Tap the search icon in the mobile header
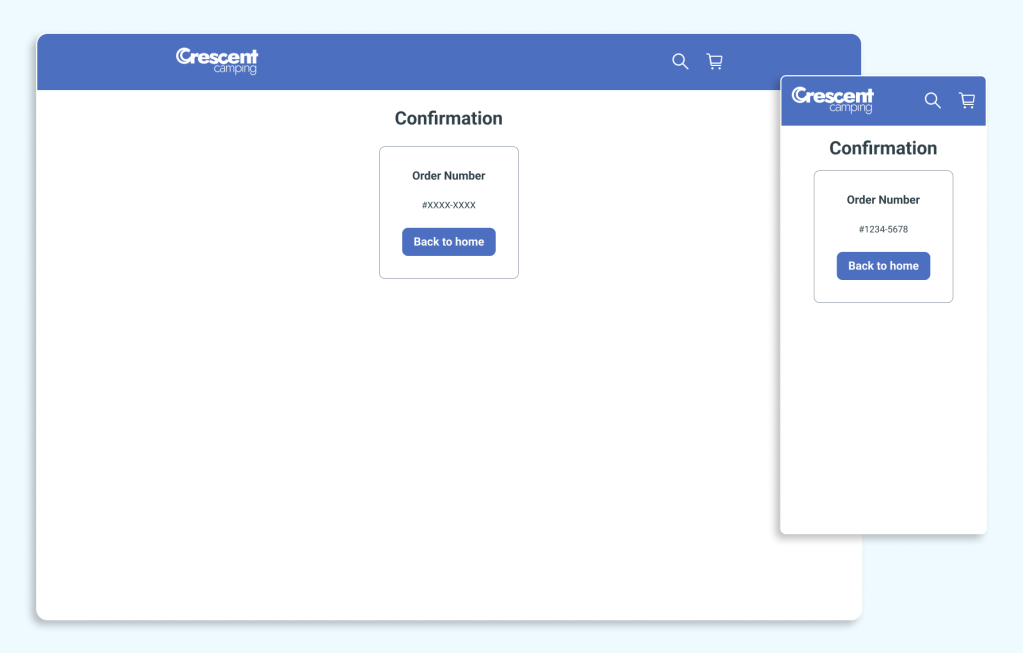 (932, 100)
